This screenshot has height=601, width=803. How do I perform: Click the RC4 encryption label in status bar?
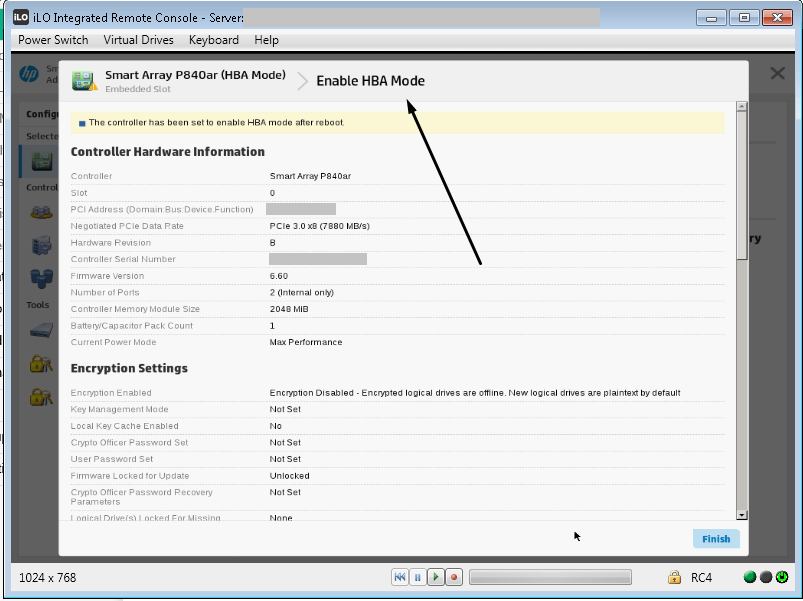701,577
